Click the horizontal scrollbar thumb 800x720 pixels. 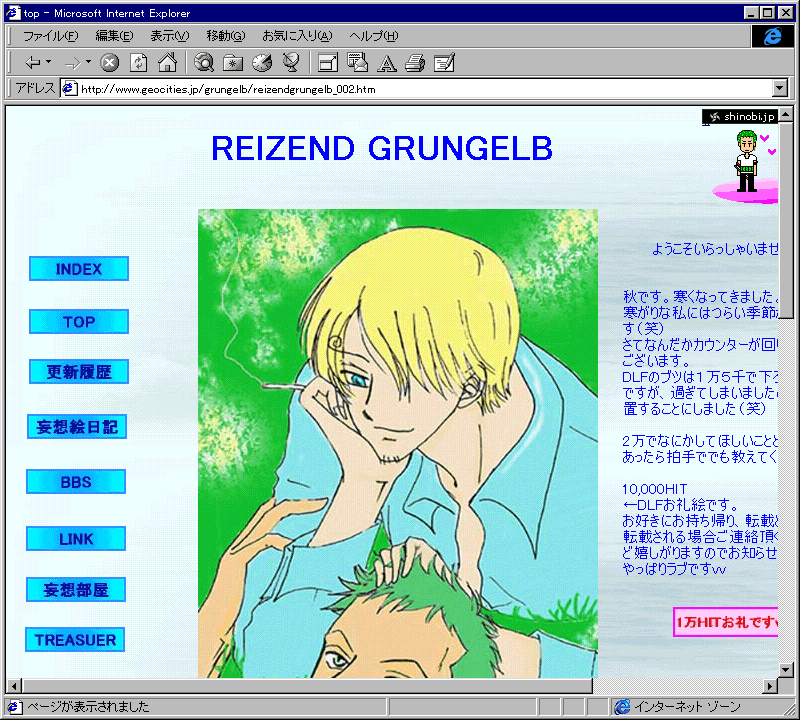(307, 686)
